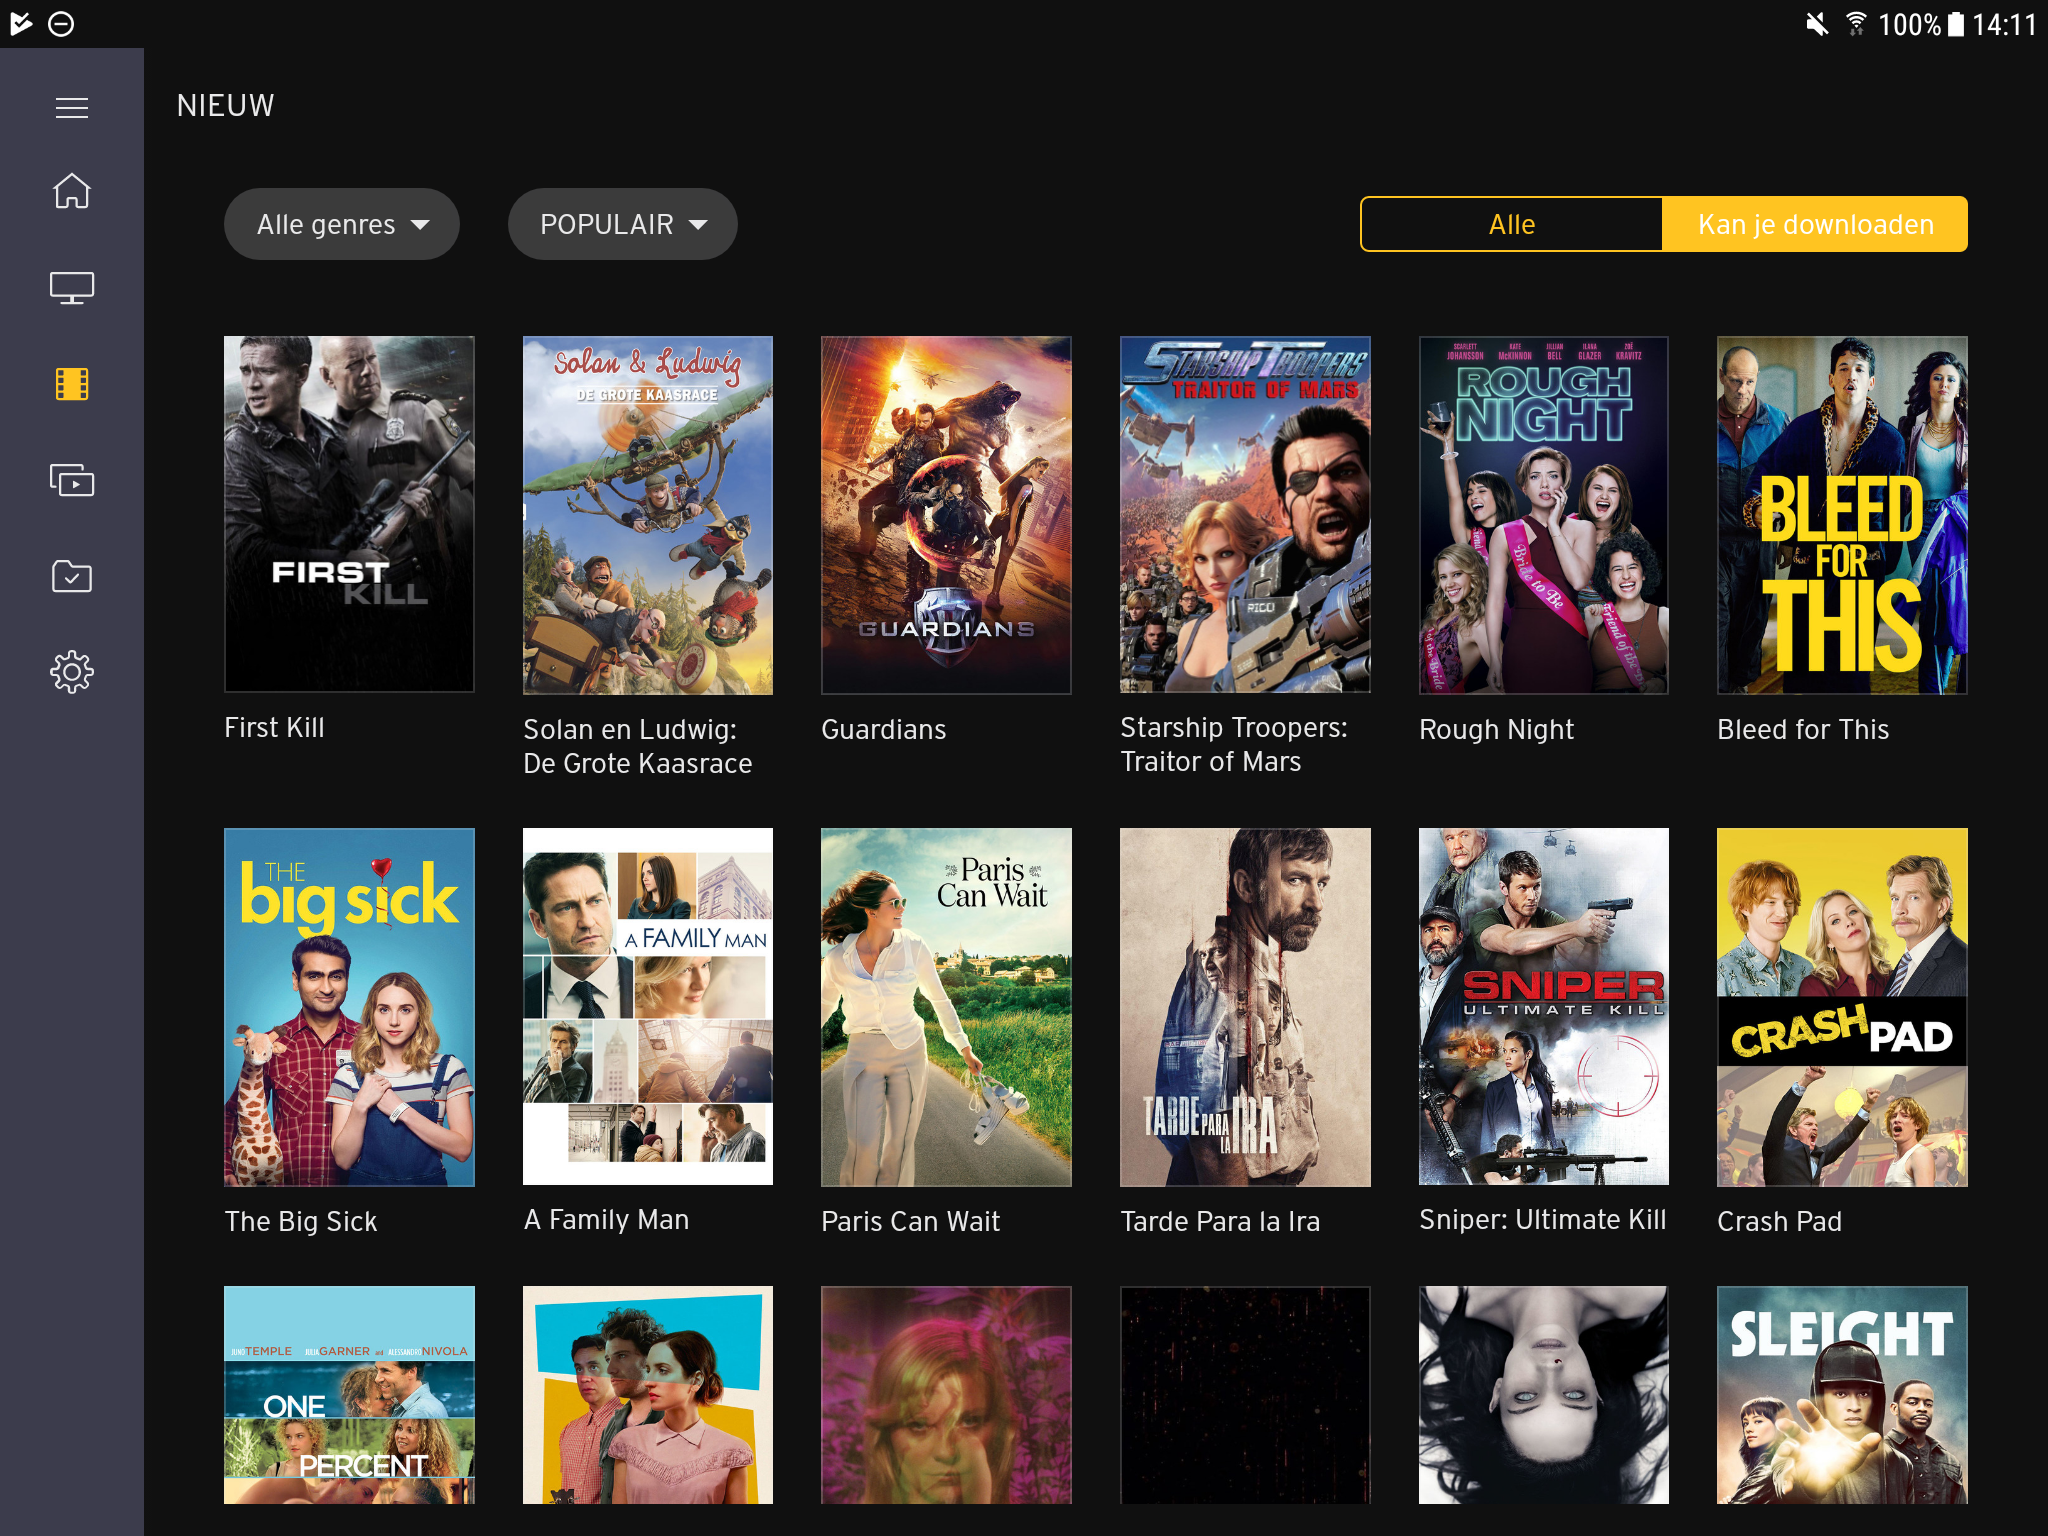Open the hamburger menu
This screenshot has width=2048, height=1536.
tap(71, 107)
